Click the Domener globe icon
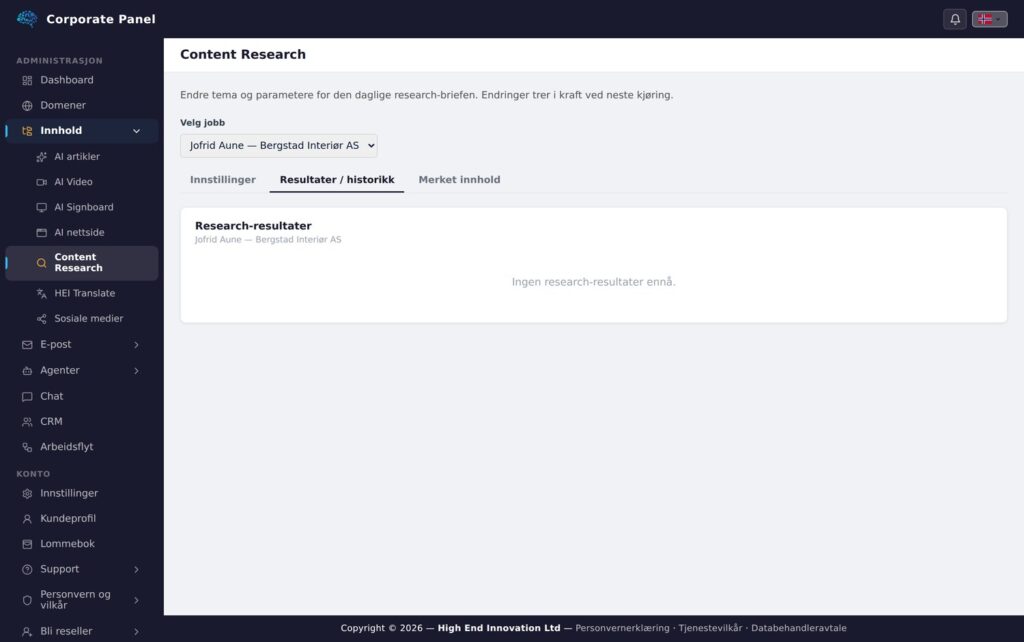 click(27, 106)
